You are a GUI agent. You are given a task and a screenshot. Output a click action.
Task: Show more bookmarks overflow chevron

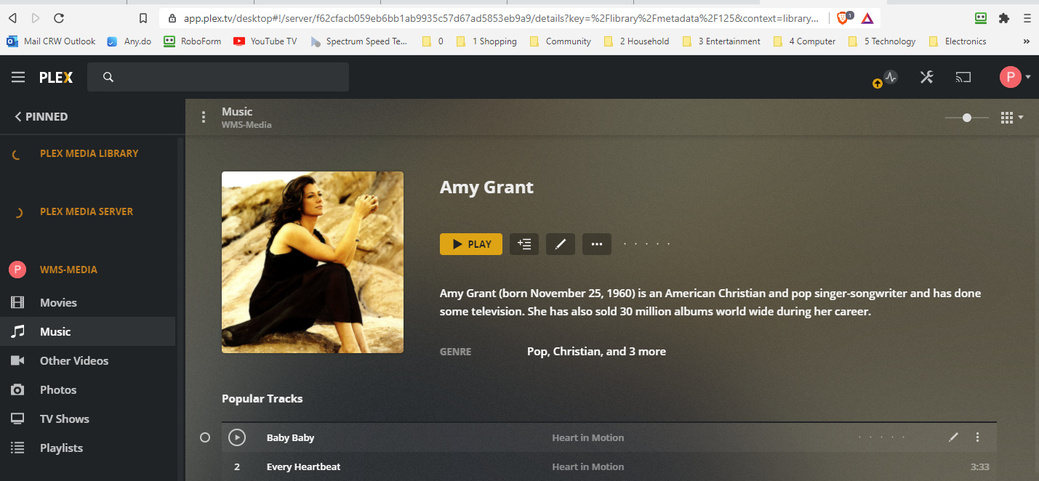tap(1027, 41)
